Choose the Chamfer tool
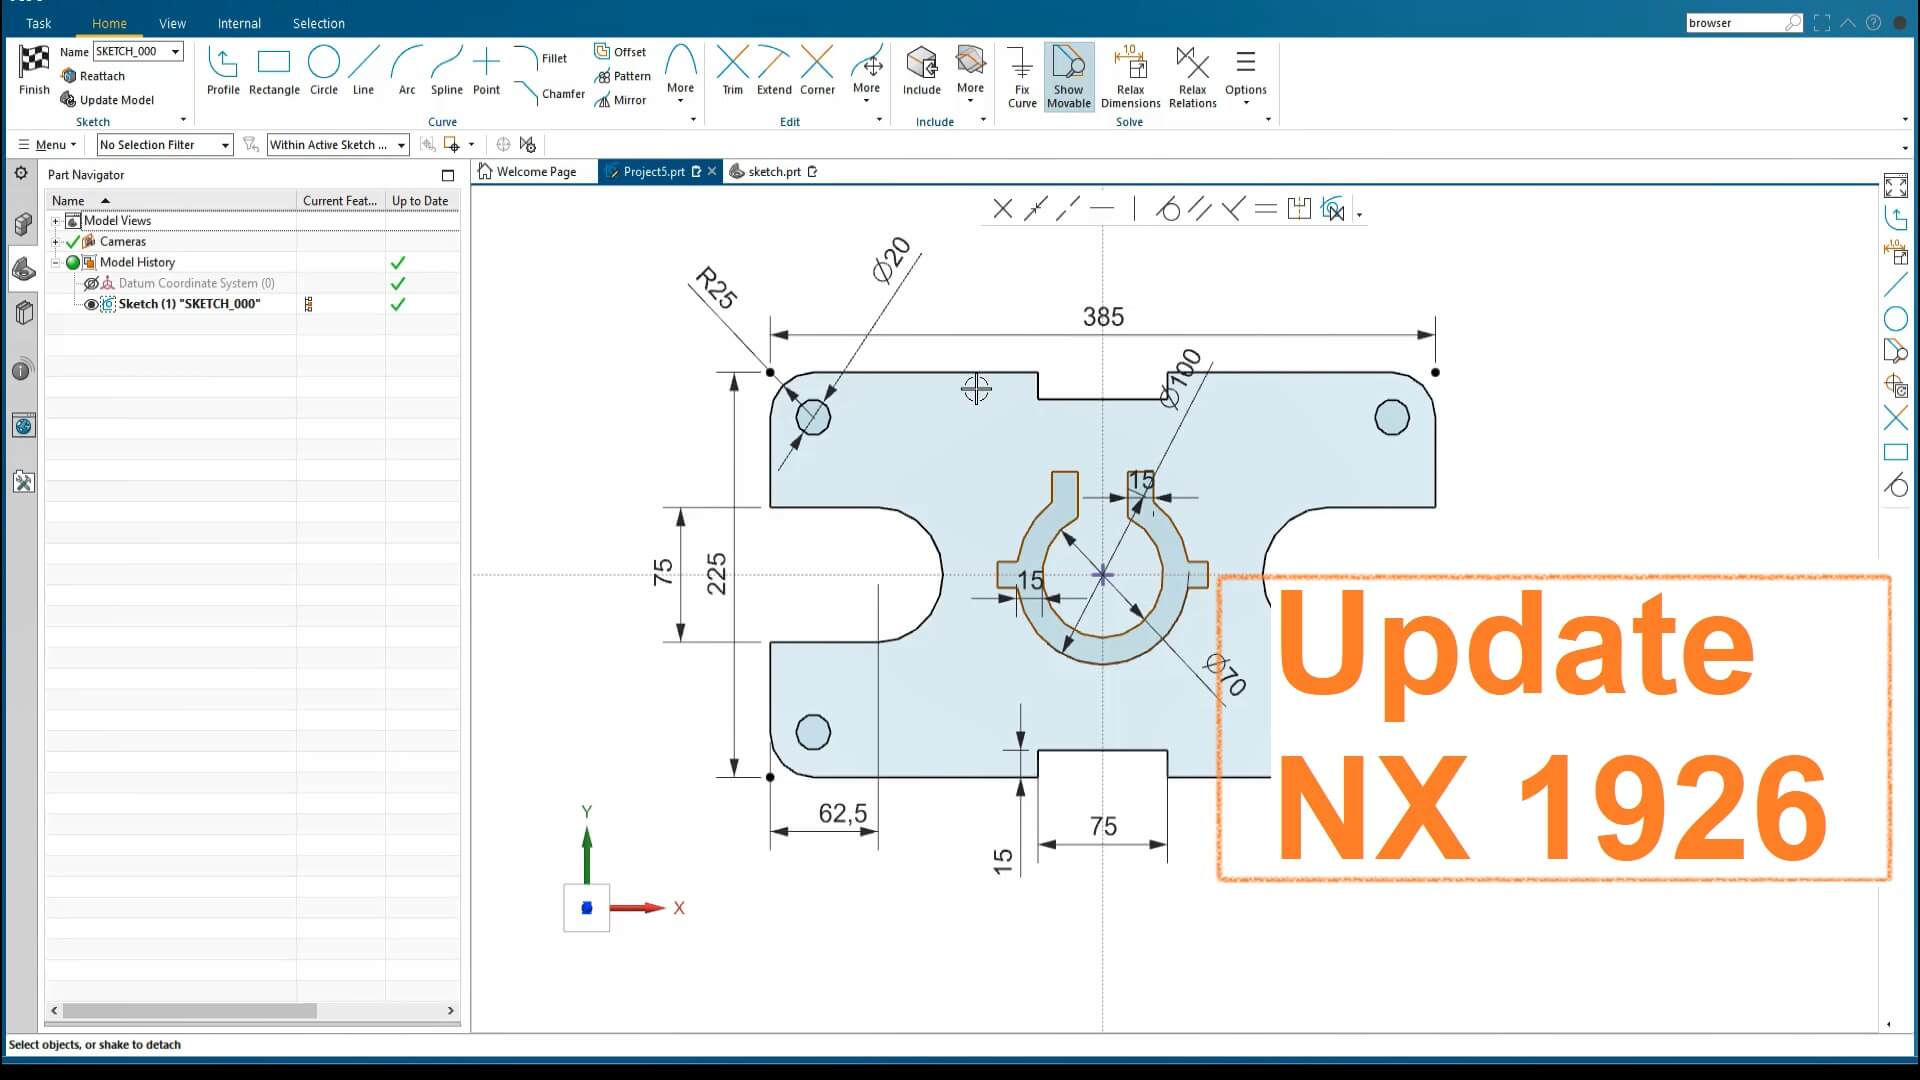This screenshot has height=1080, width=1920. (x=549, y=94)
